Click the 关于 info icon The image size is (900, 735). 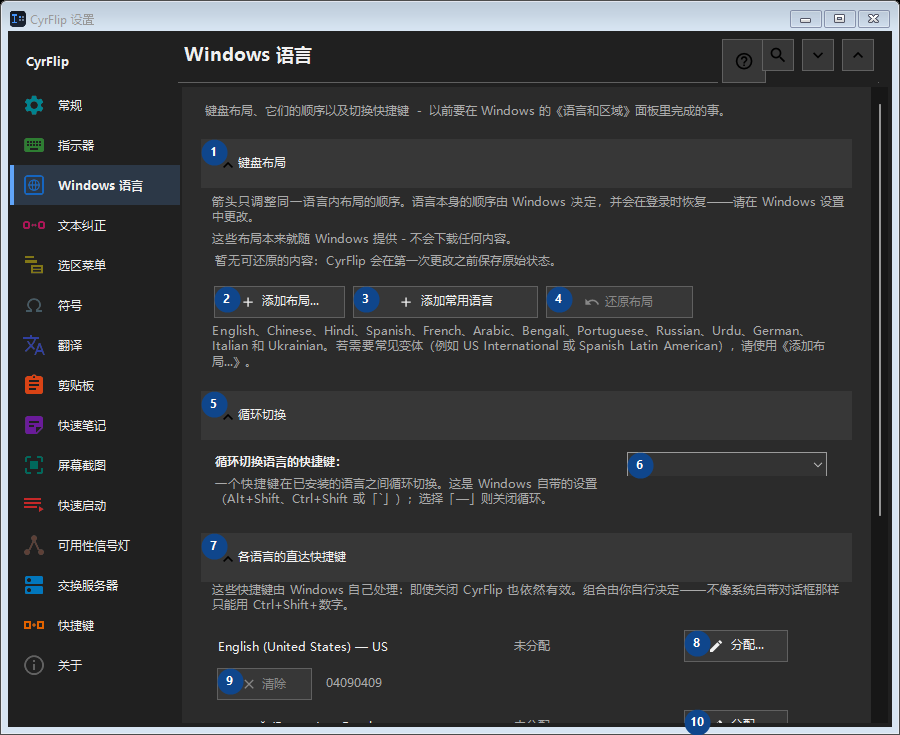[34, 665]
